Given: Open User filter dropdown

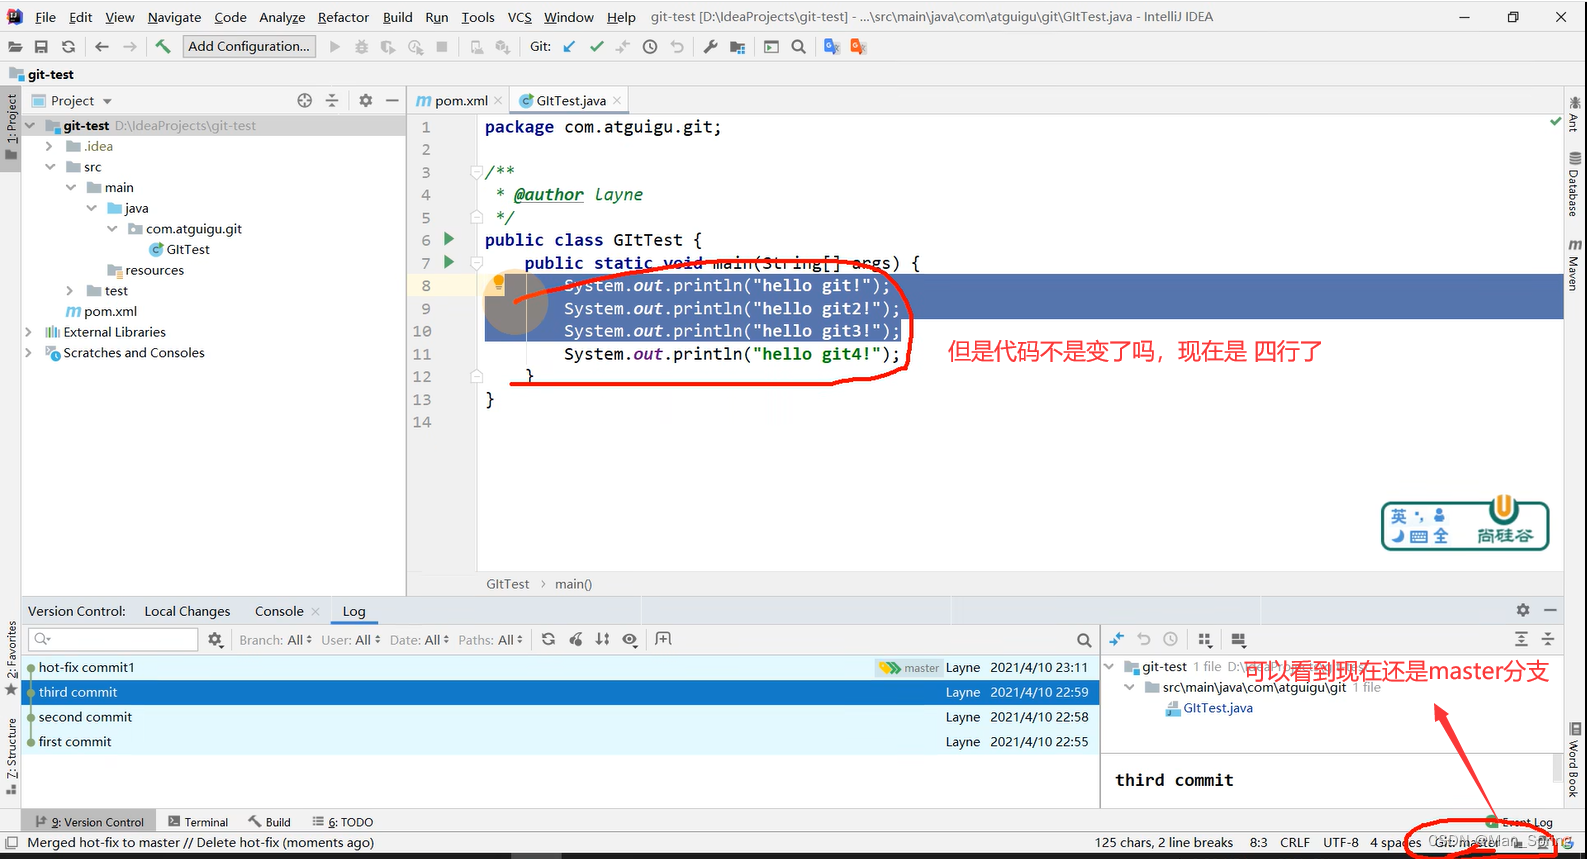Looking at the screenshot, I should [351, 640].
